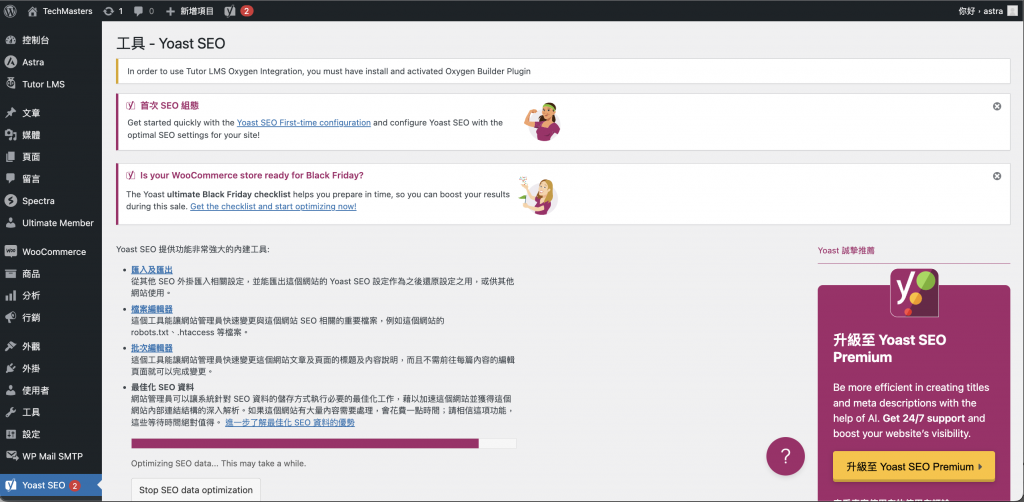Click the 設定 settings icon
The height and width of the screenshot is (502, 1024).
10,434
